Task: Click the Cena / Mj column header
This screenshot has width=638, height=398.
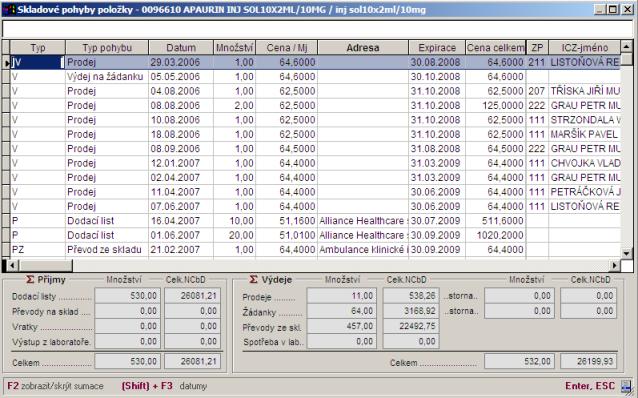Action: coord(287,48)
